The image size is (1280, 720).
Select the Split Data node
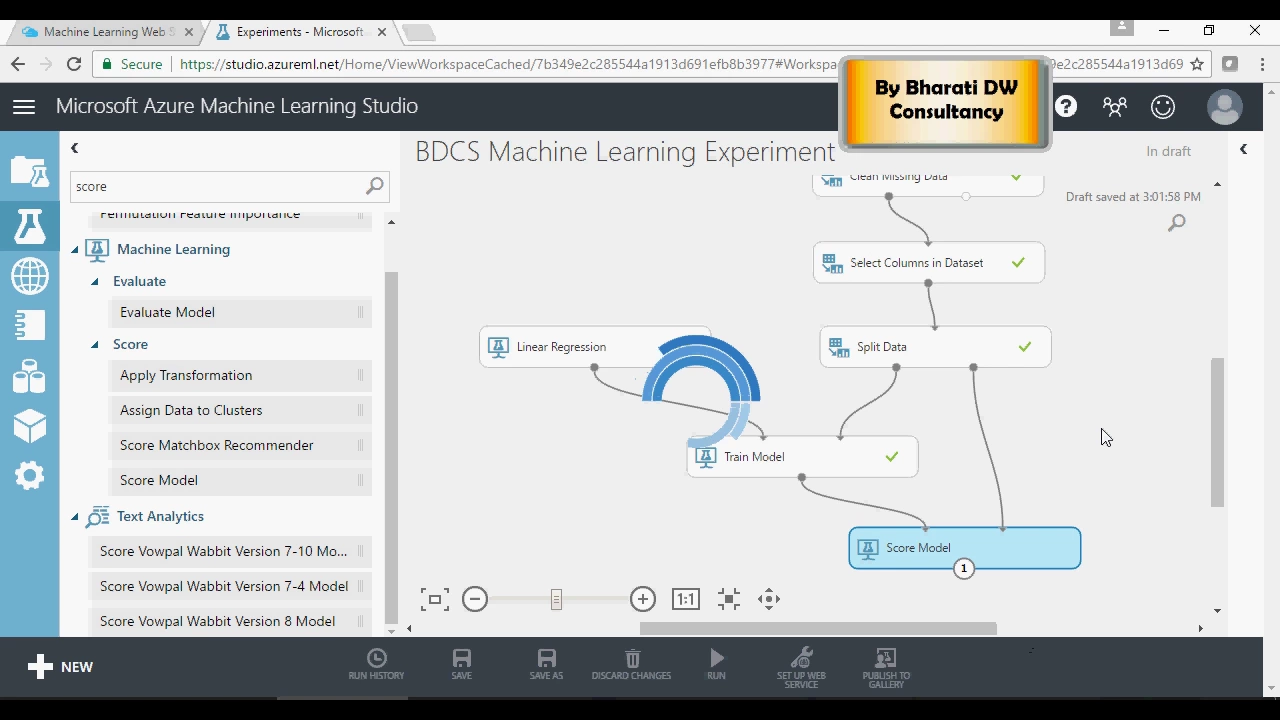[935, 347]
